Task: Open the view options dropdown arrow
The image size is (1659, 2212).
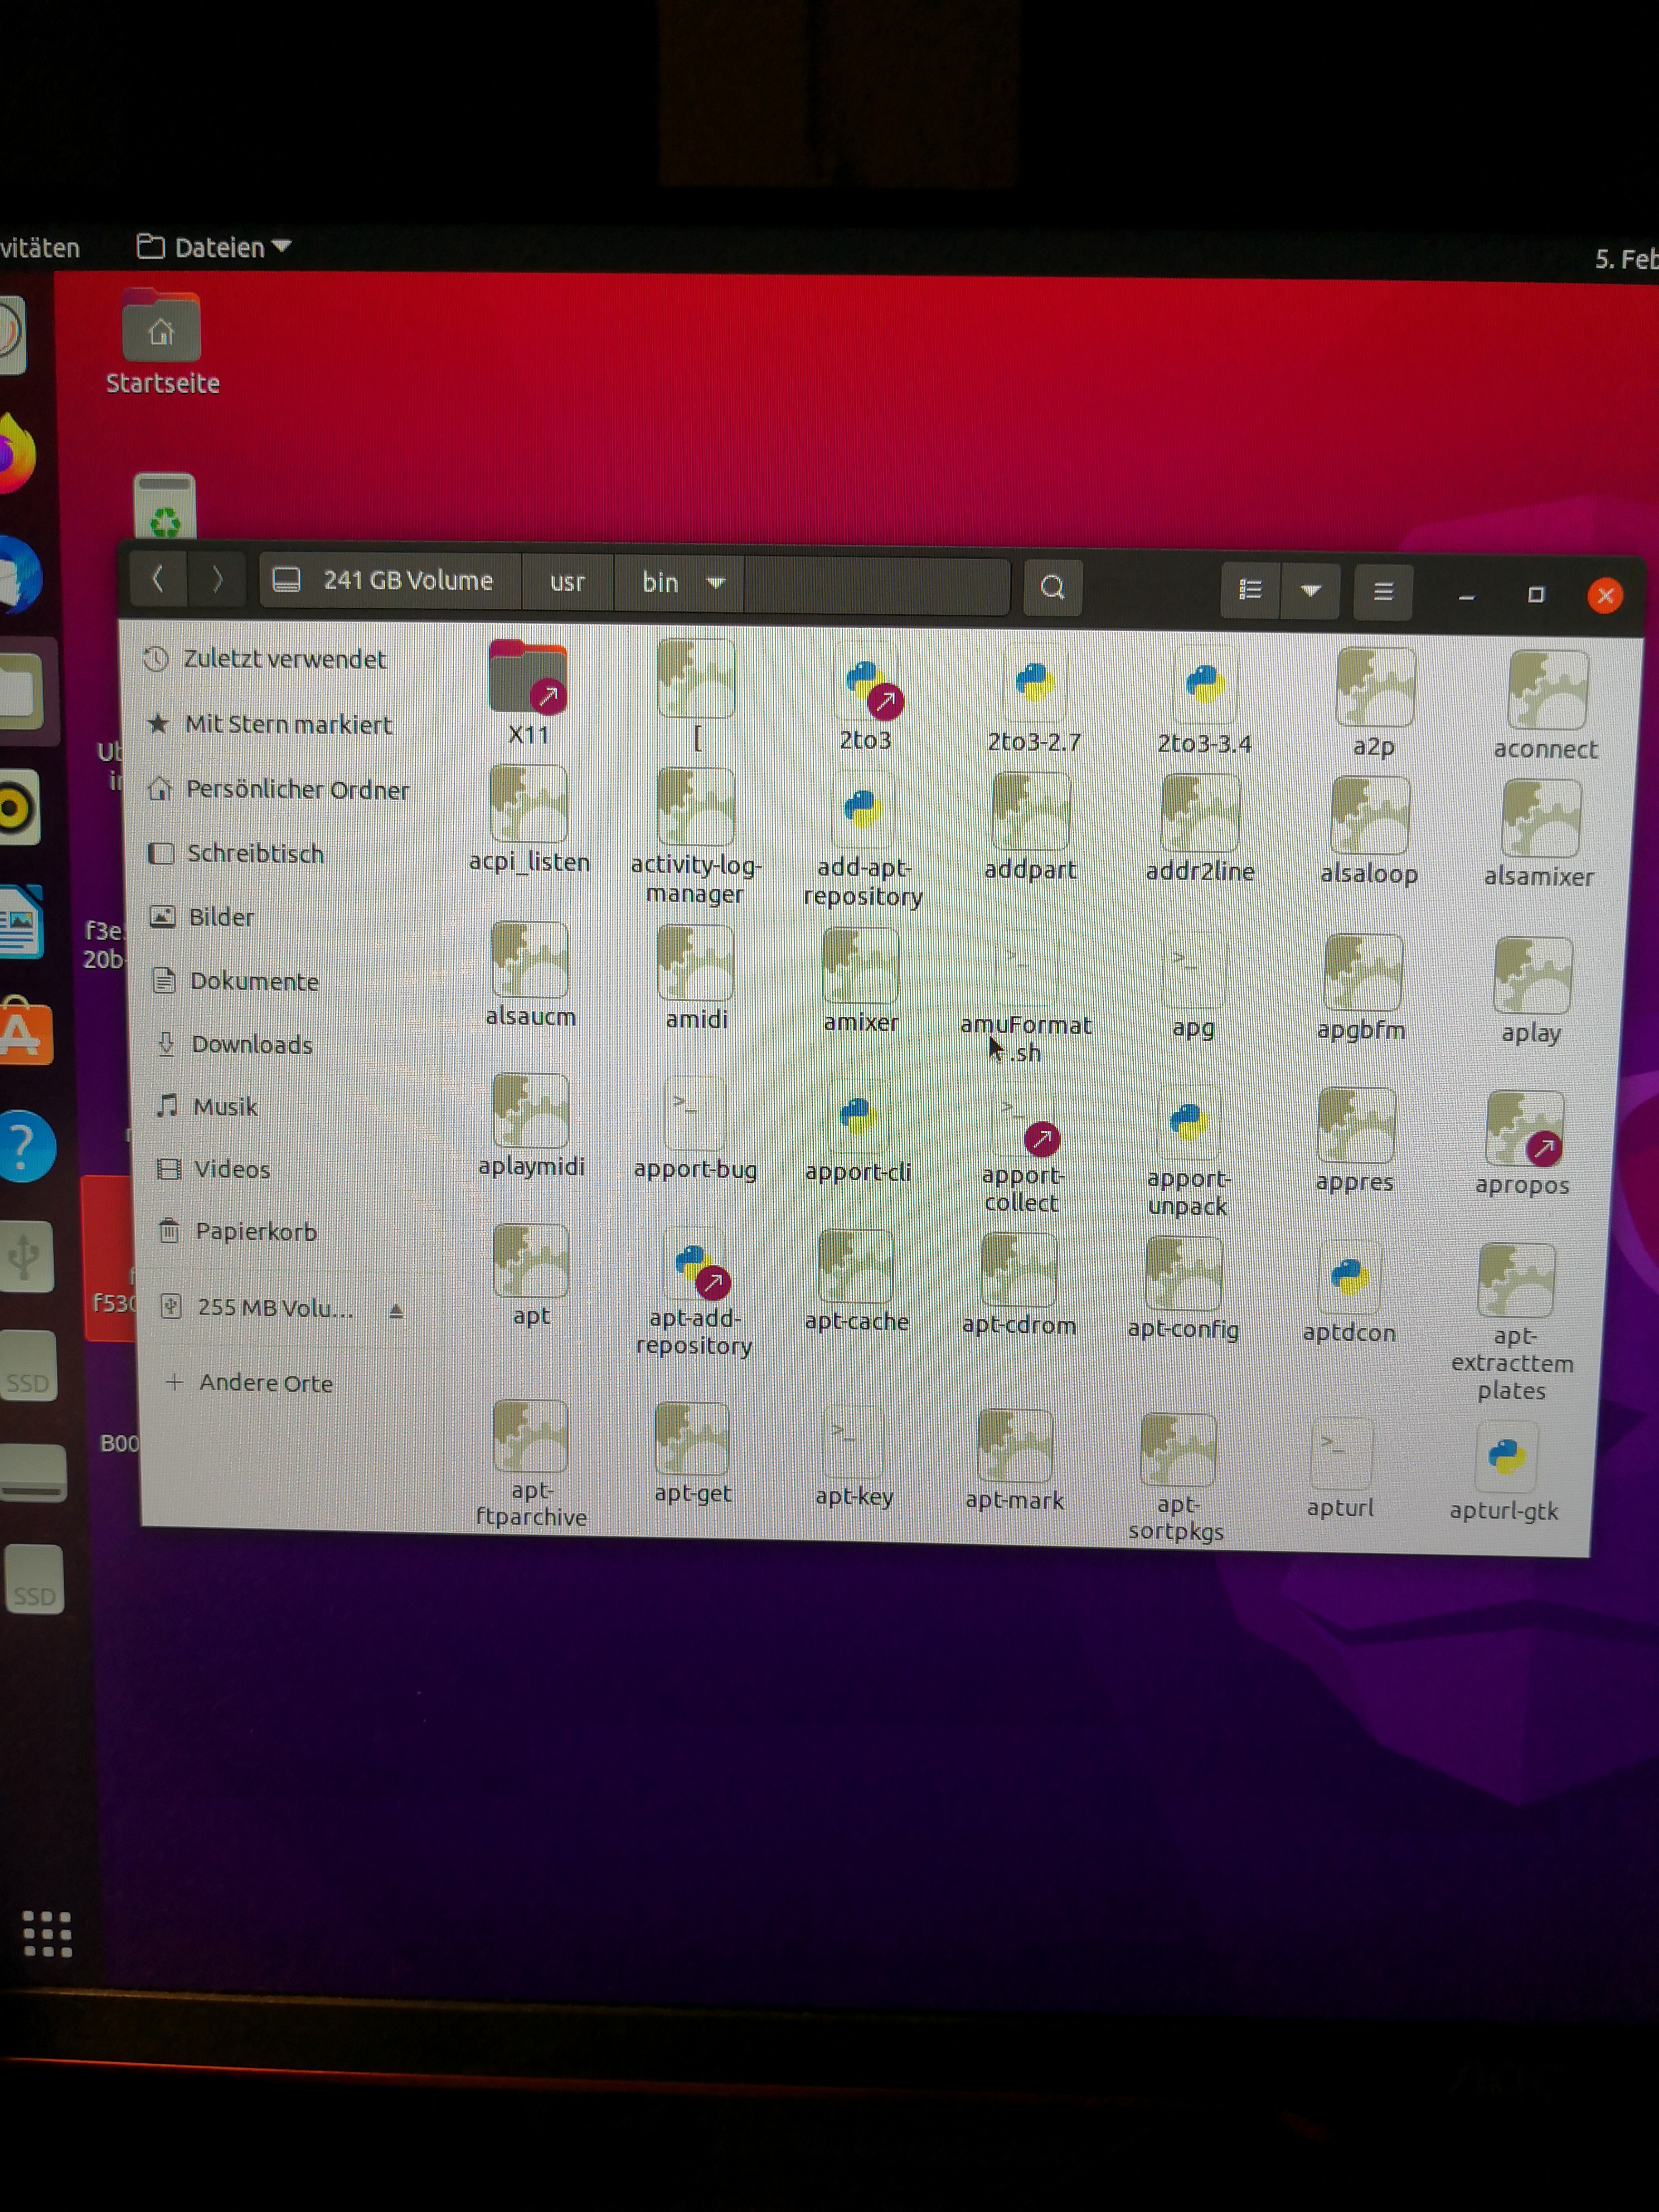Action: click(1310, 591)
